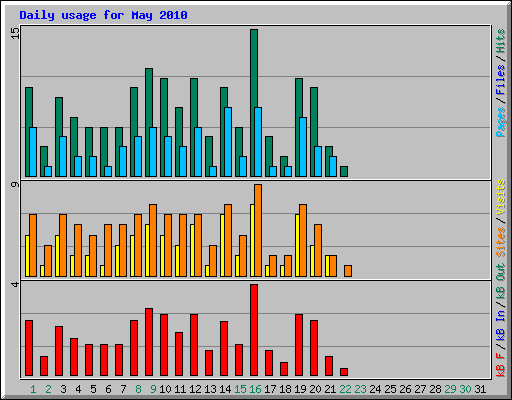Viewport: 512px width, 400px height.
Task: Click the red kB bar for day 9
Action: tap(149, 342)
